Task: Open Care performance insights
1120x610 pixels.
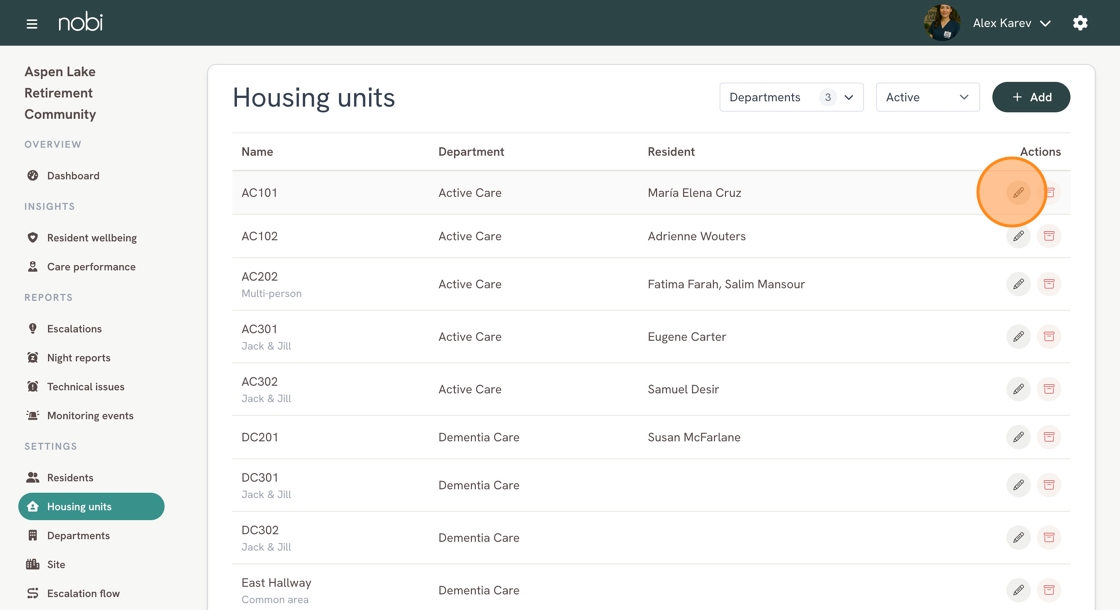Action: click(91, 266)
